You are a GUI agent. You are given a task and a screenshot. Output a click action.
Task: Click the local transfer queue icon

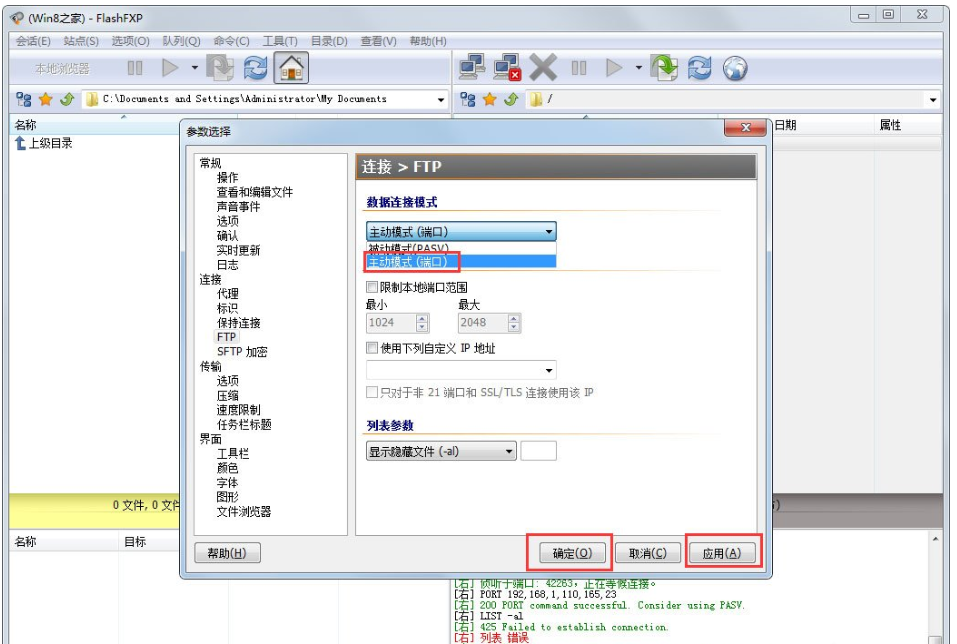(220, 68)
